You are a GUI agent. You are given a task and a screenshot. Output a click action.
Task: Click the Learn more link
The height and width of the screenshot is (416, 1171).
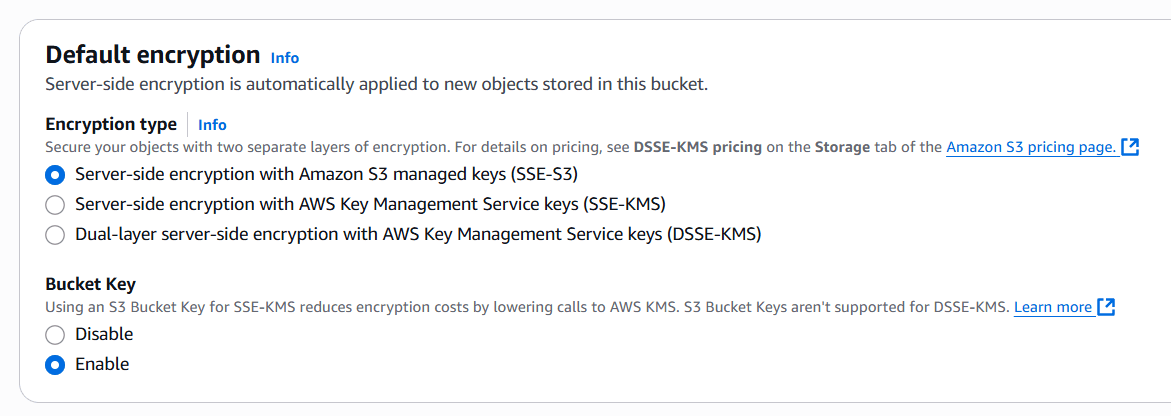click(1053, 307)
